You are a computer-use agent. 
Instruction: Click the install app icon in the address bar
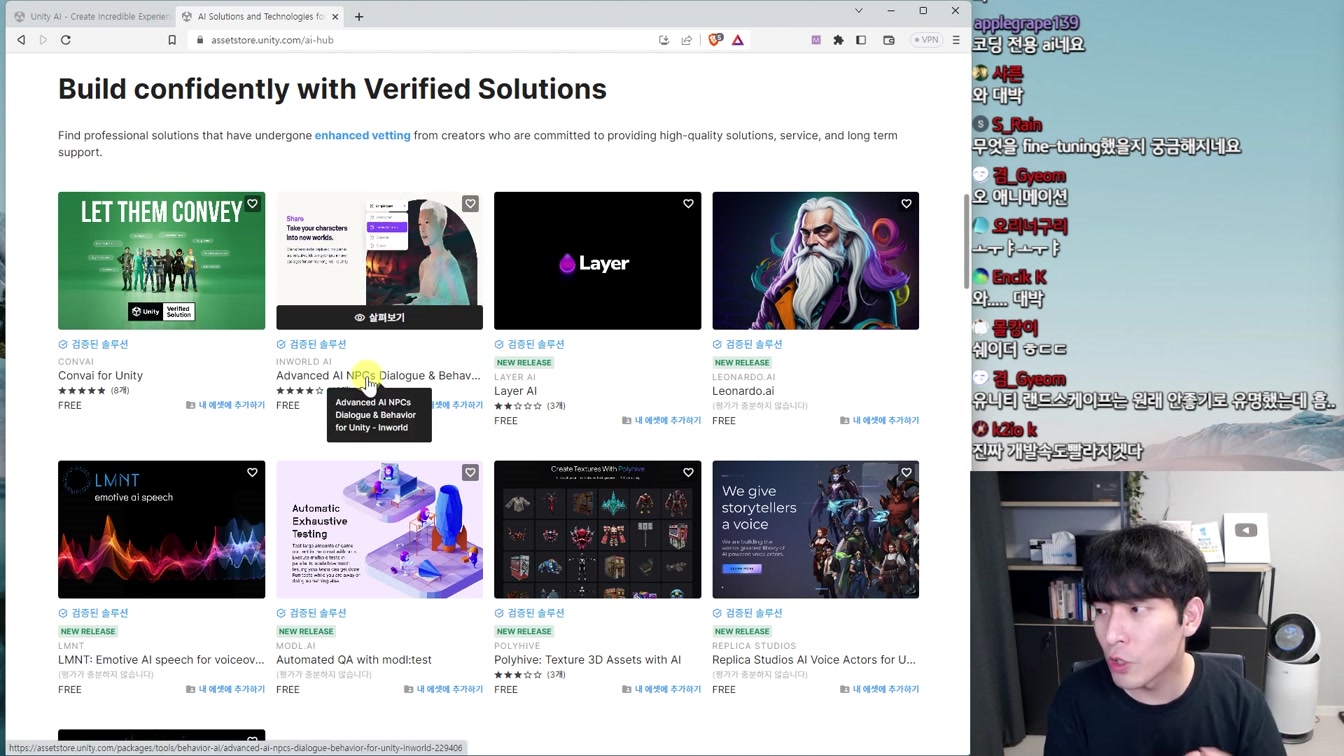coord(664,40)
